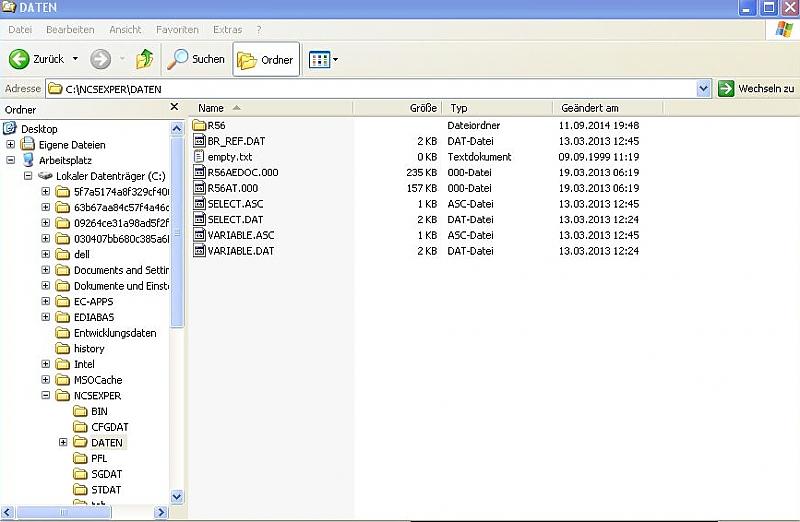Open the R56 folder icon
The height and width of the screenshot is (522, 800).
coord(199,125)
